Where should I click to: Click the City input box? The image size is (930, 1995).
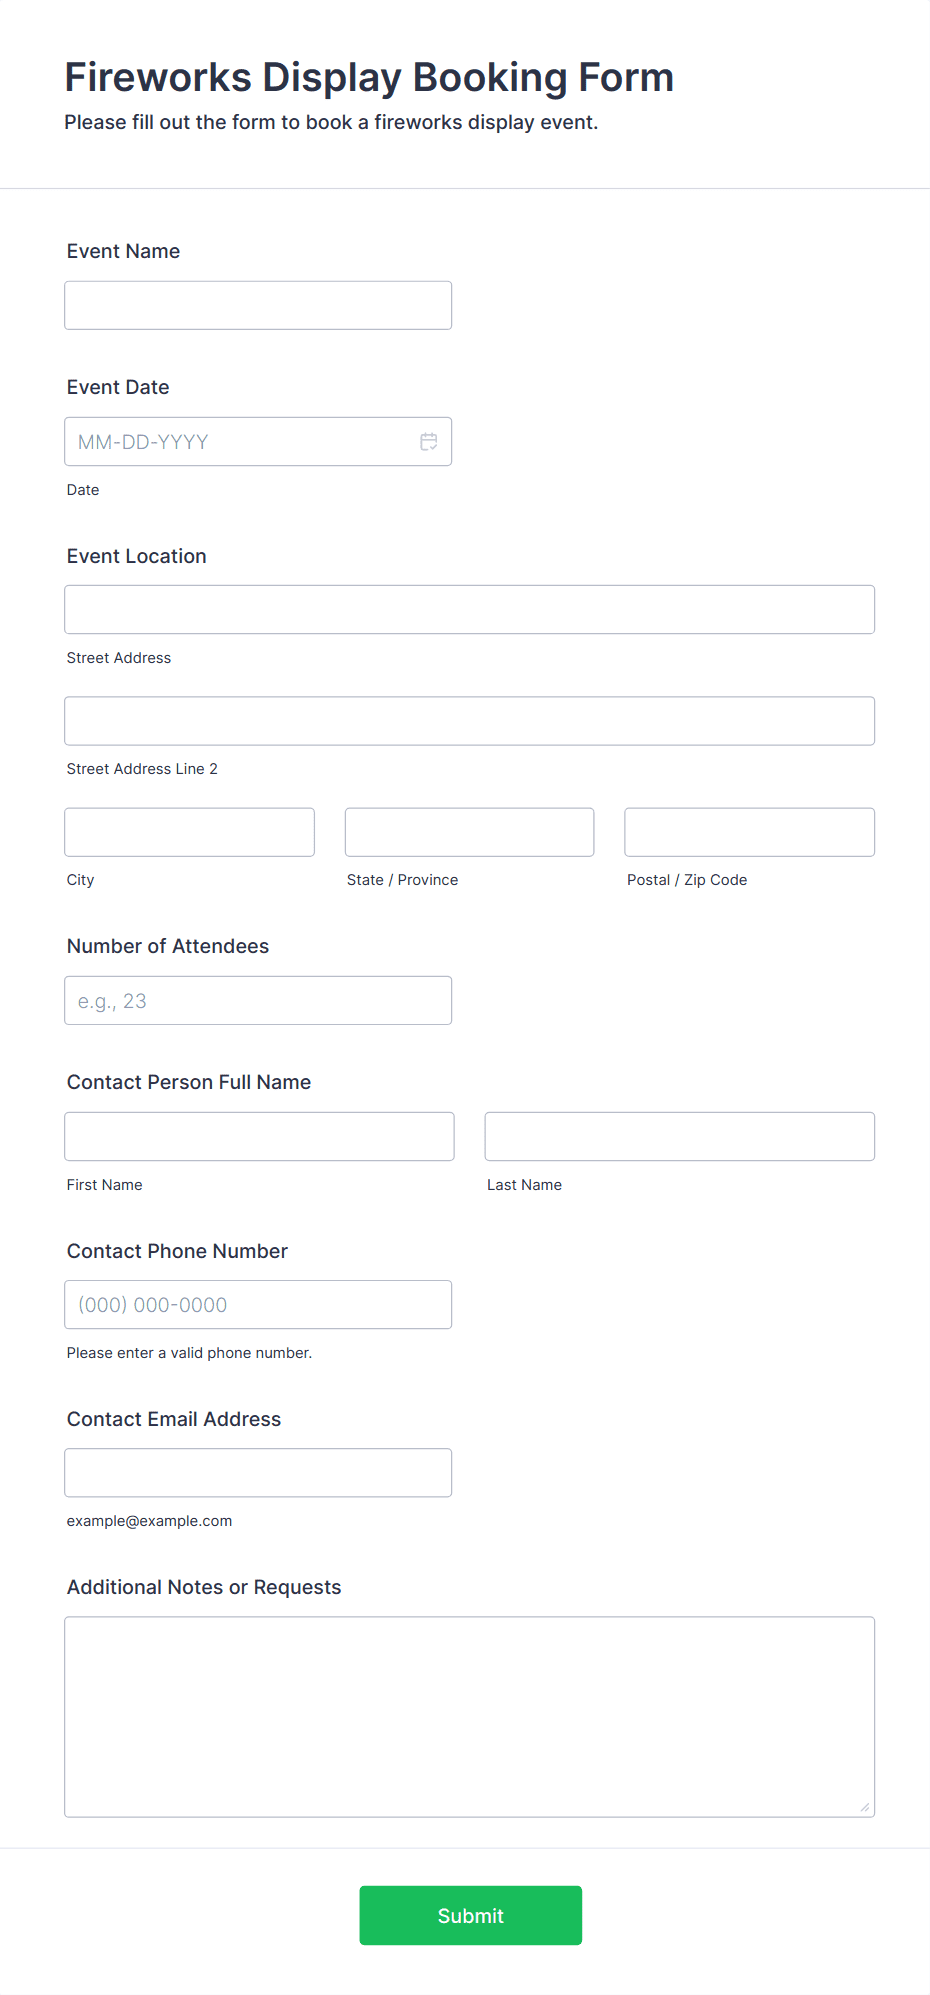click(x=189, y=832)
